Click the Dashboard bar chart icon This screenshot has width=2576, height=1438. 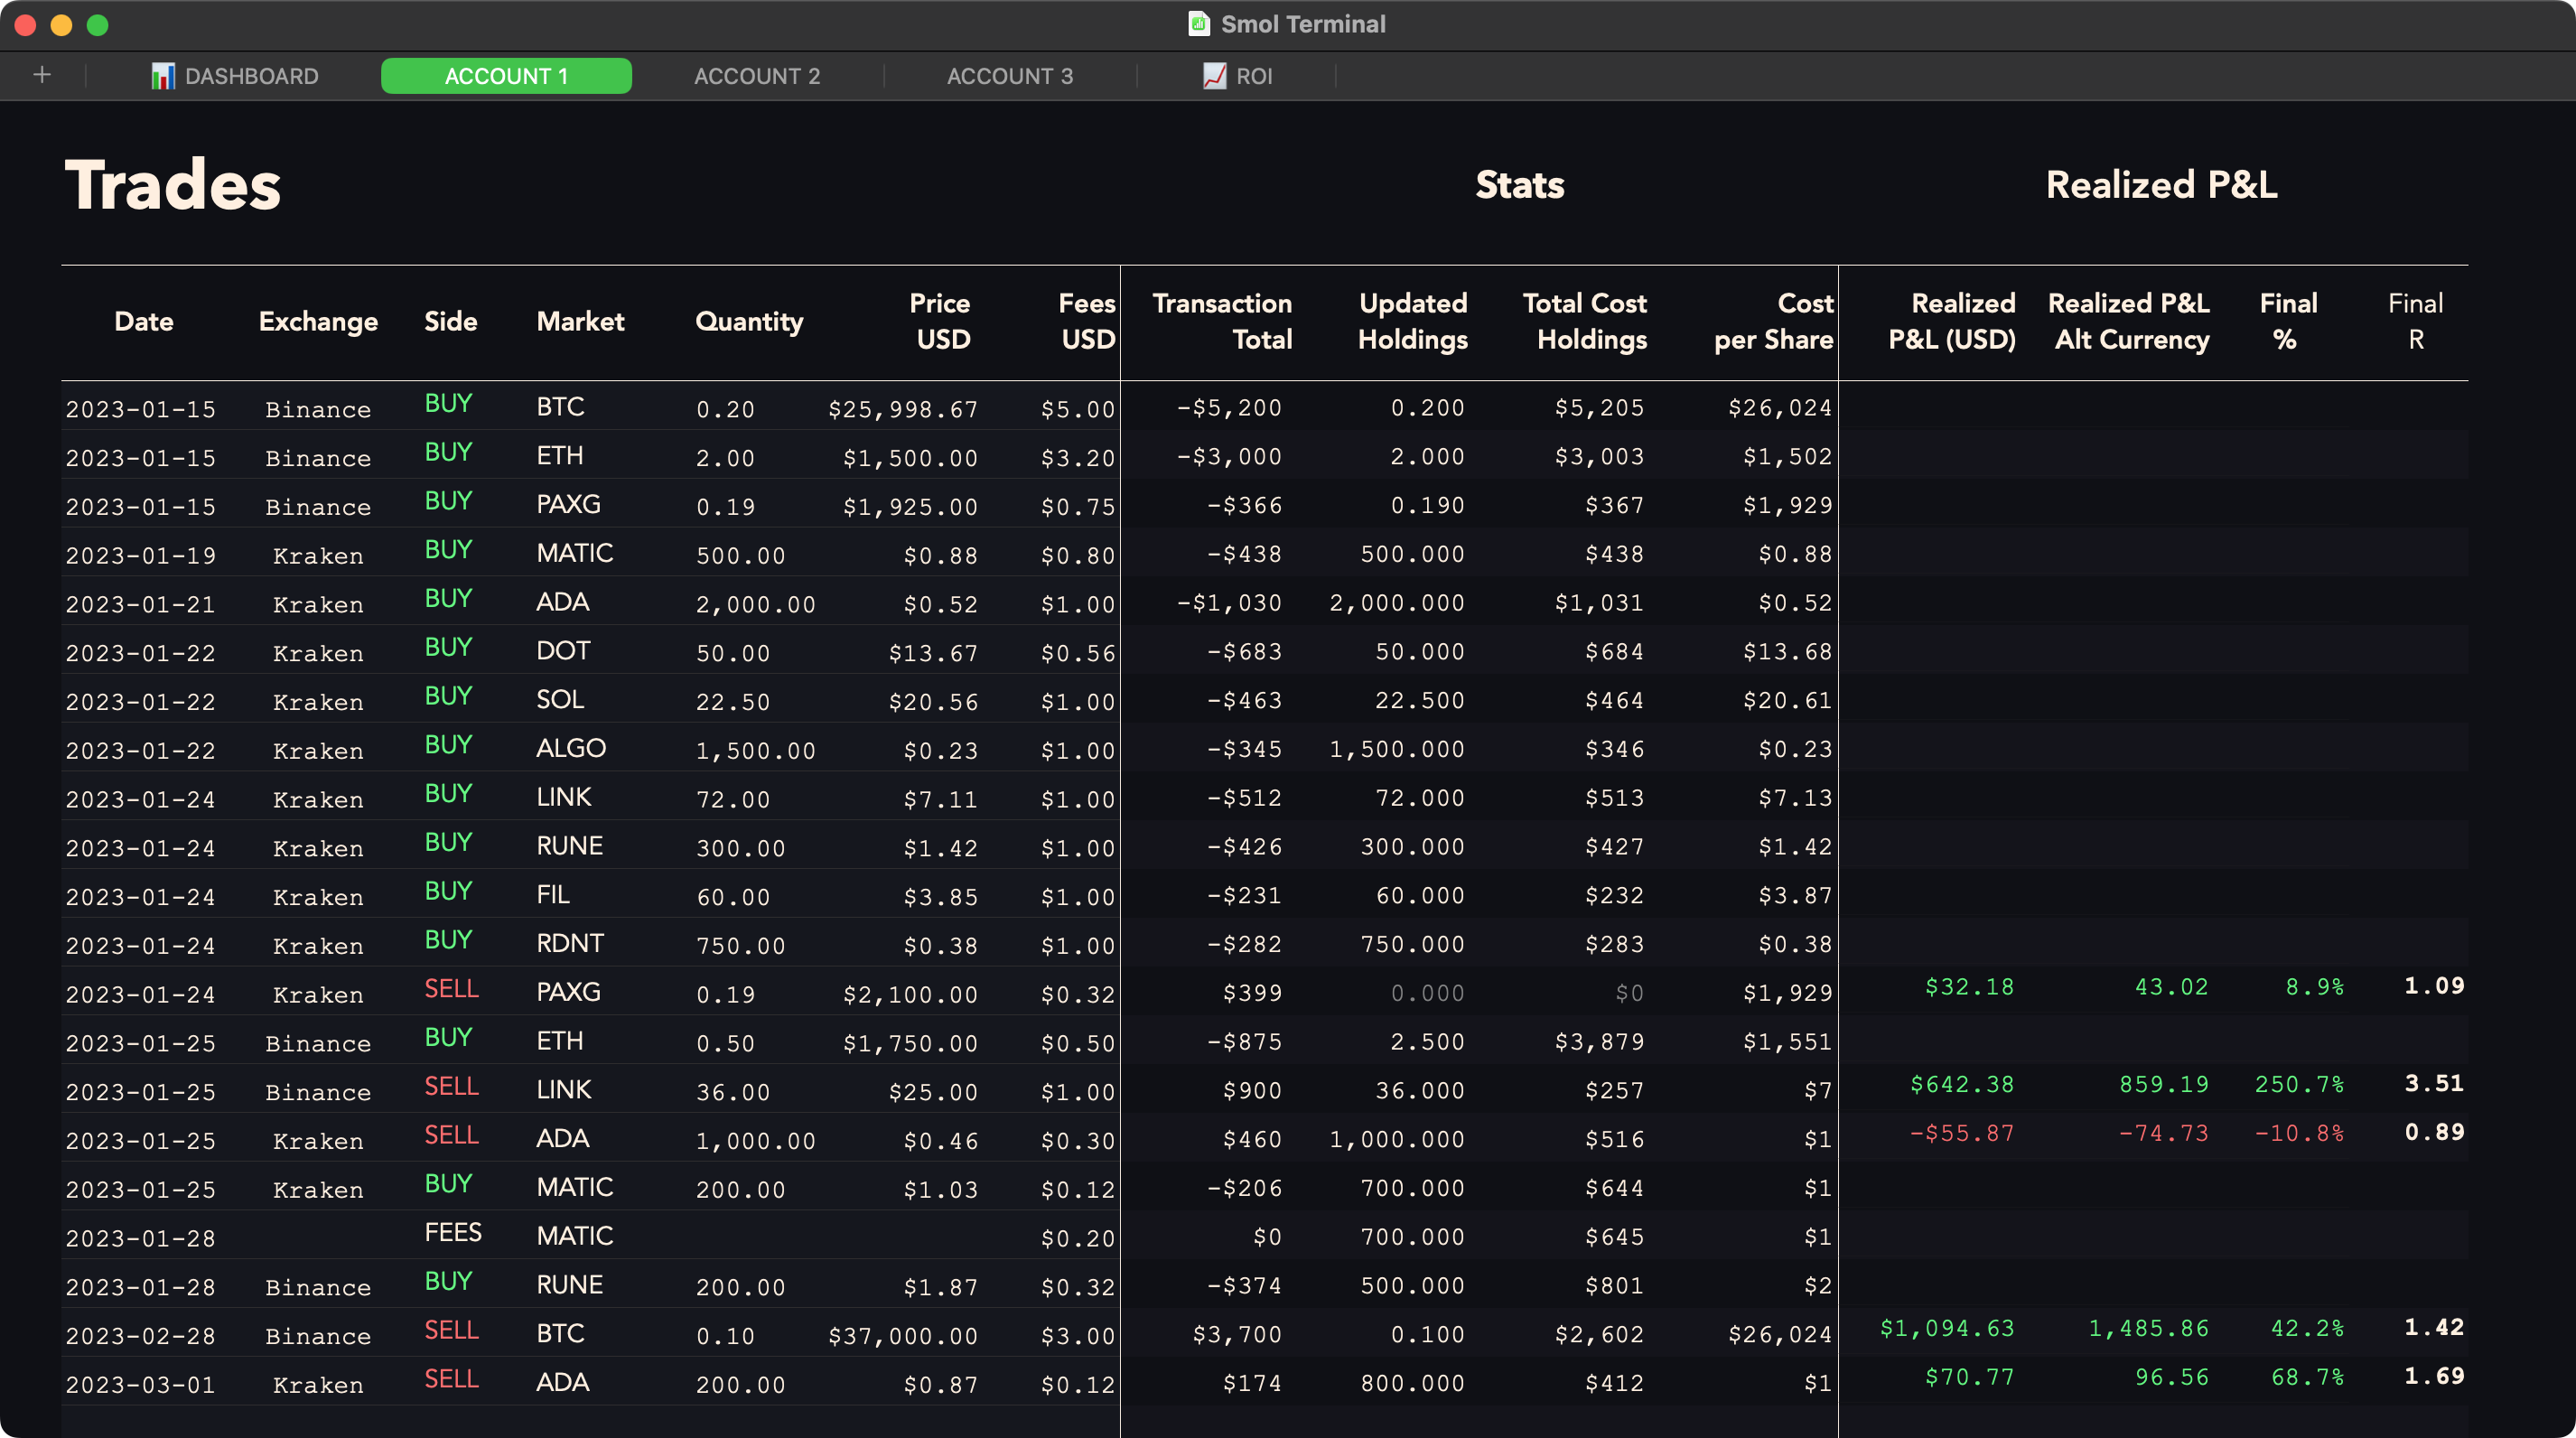[163, 76]
